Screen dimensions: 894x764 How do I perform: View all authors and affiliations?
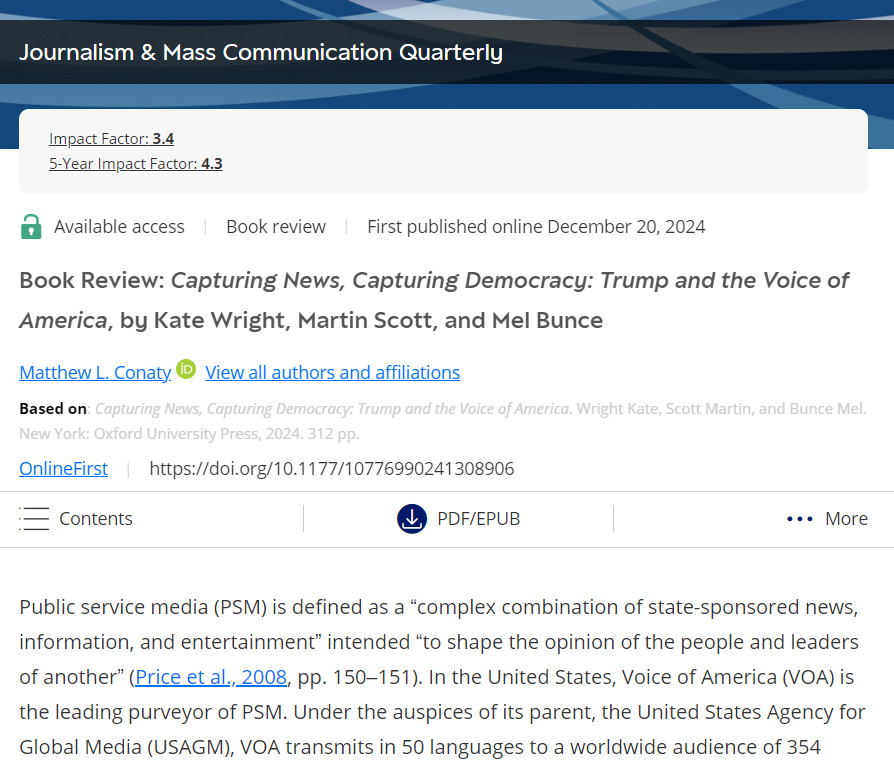(x=332, y=372)
